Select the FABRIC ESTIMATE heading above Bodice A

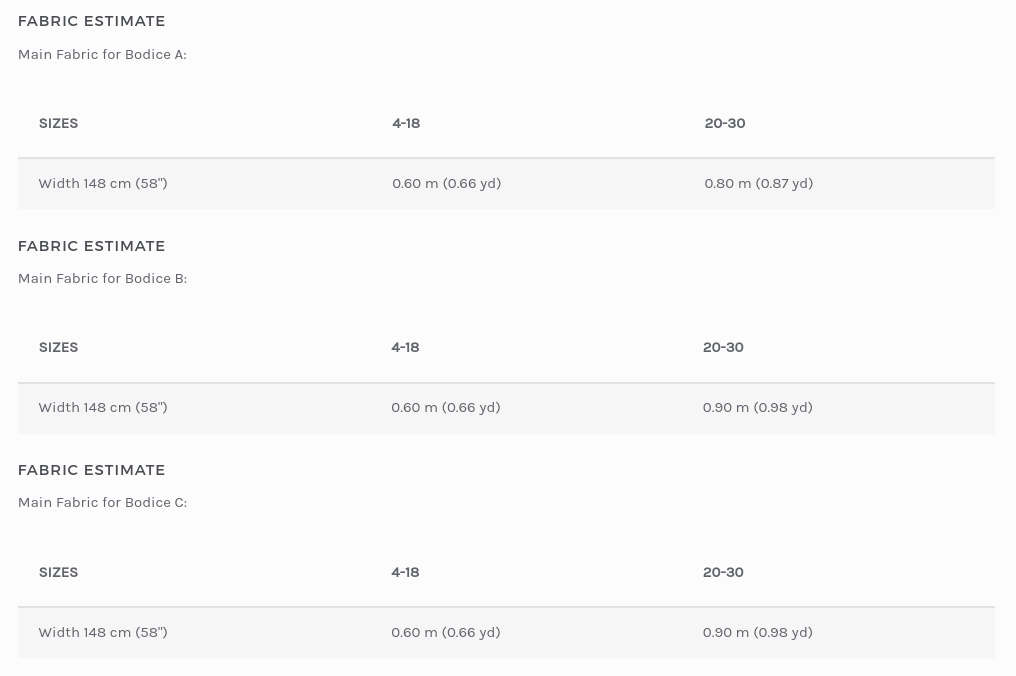[x=91, y=21]
